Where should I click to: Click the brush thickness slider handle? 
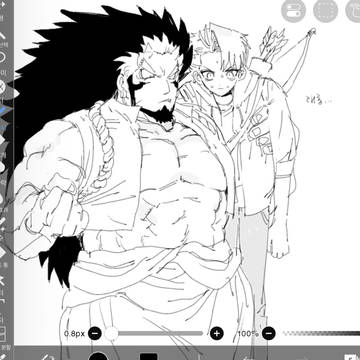click(112, 333)
